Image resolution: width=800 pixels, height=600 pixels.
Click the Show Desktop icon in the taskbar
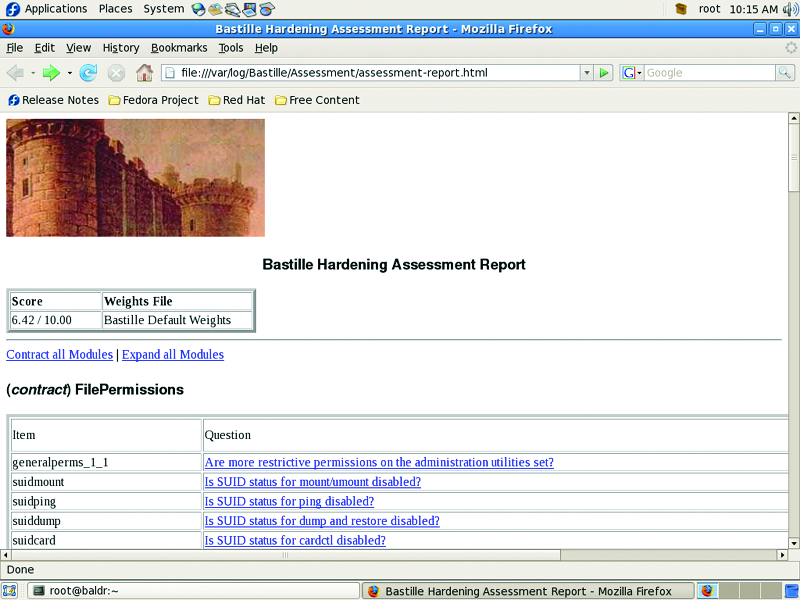pyautogui.click(x=9, y=591)
